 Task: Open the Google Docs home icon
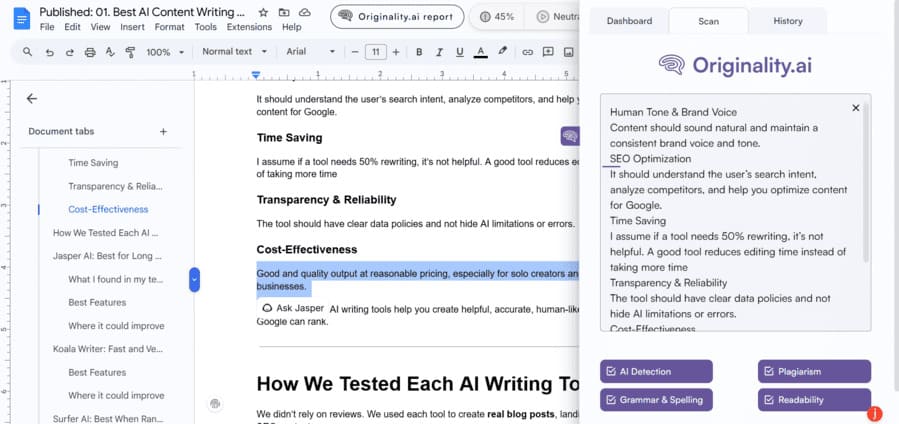pos(22,18)
